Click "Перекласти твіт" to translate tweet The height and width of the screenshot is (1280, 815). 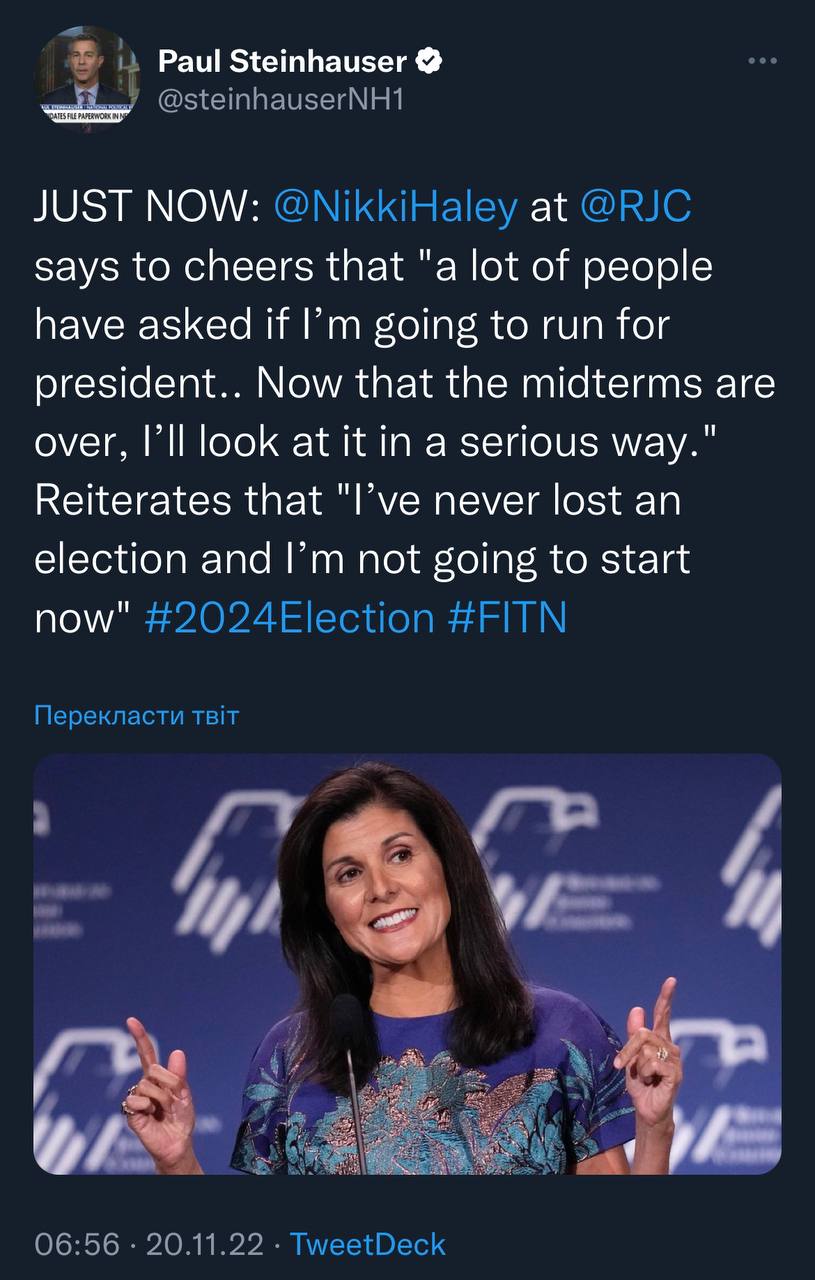[137, 716]
